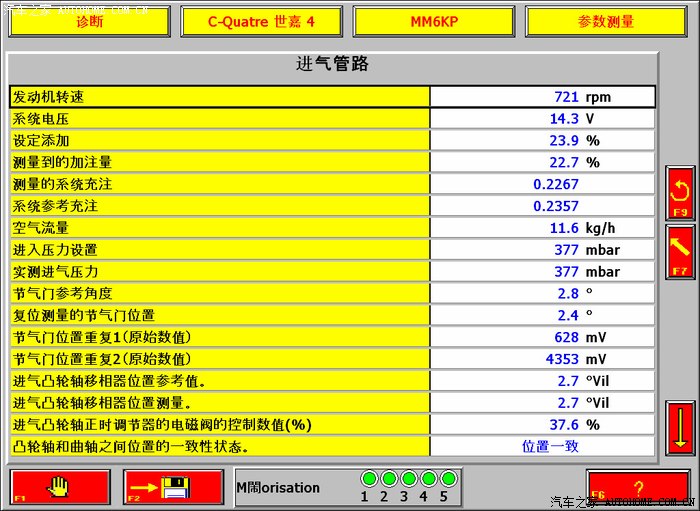Switch to the 参数测量 tab
700x511 pixels.
tap(606, 21)
